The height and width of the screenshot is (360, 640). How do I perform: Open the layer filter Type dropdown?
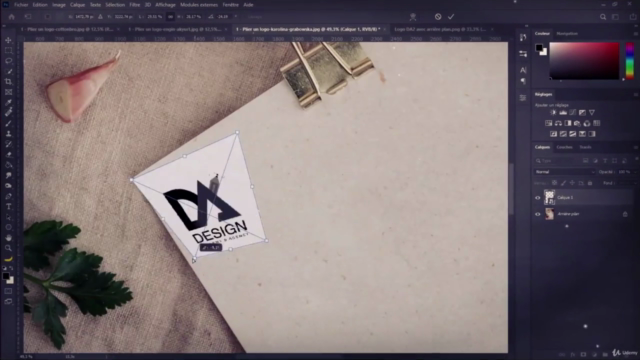pos(557,161)
